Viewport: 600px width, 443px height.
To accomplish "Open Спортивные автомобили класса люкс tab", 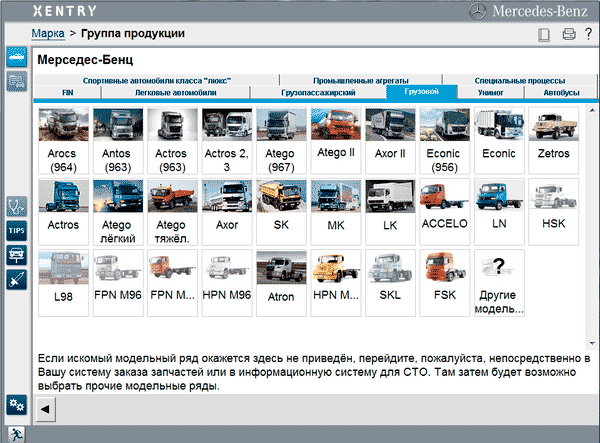I will click(x=157, y=80).
